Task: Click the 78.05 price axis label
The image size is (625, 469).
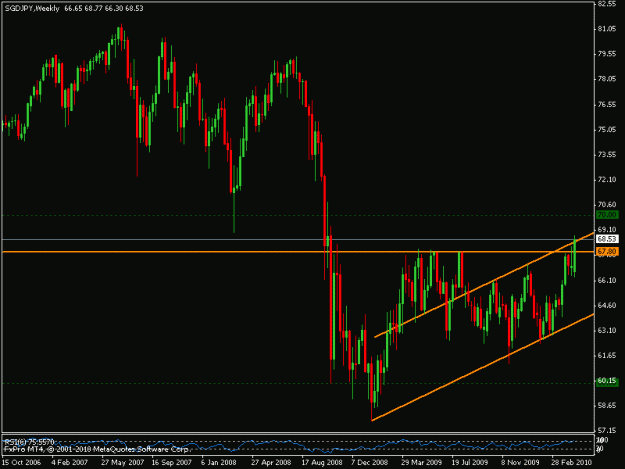Action: pos(607,79)
